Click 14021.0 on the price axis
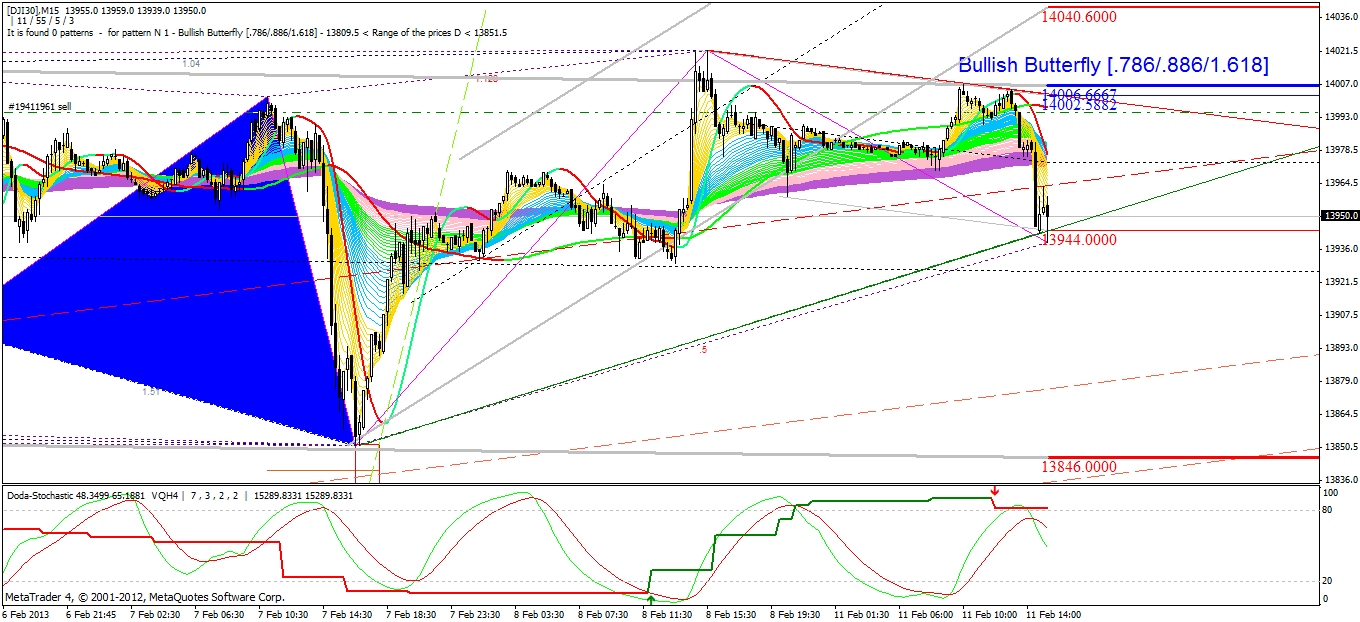Image resolution: width=1360 pixels, height=622 pixels. pyautogui.click(x=1339, y=50)
